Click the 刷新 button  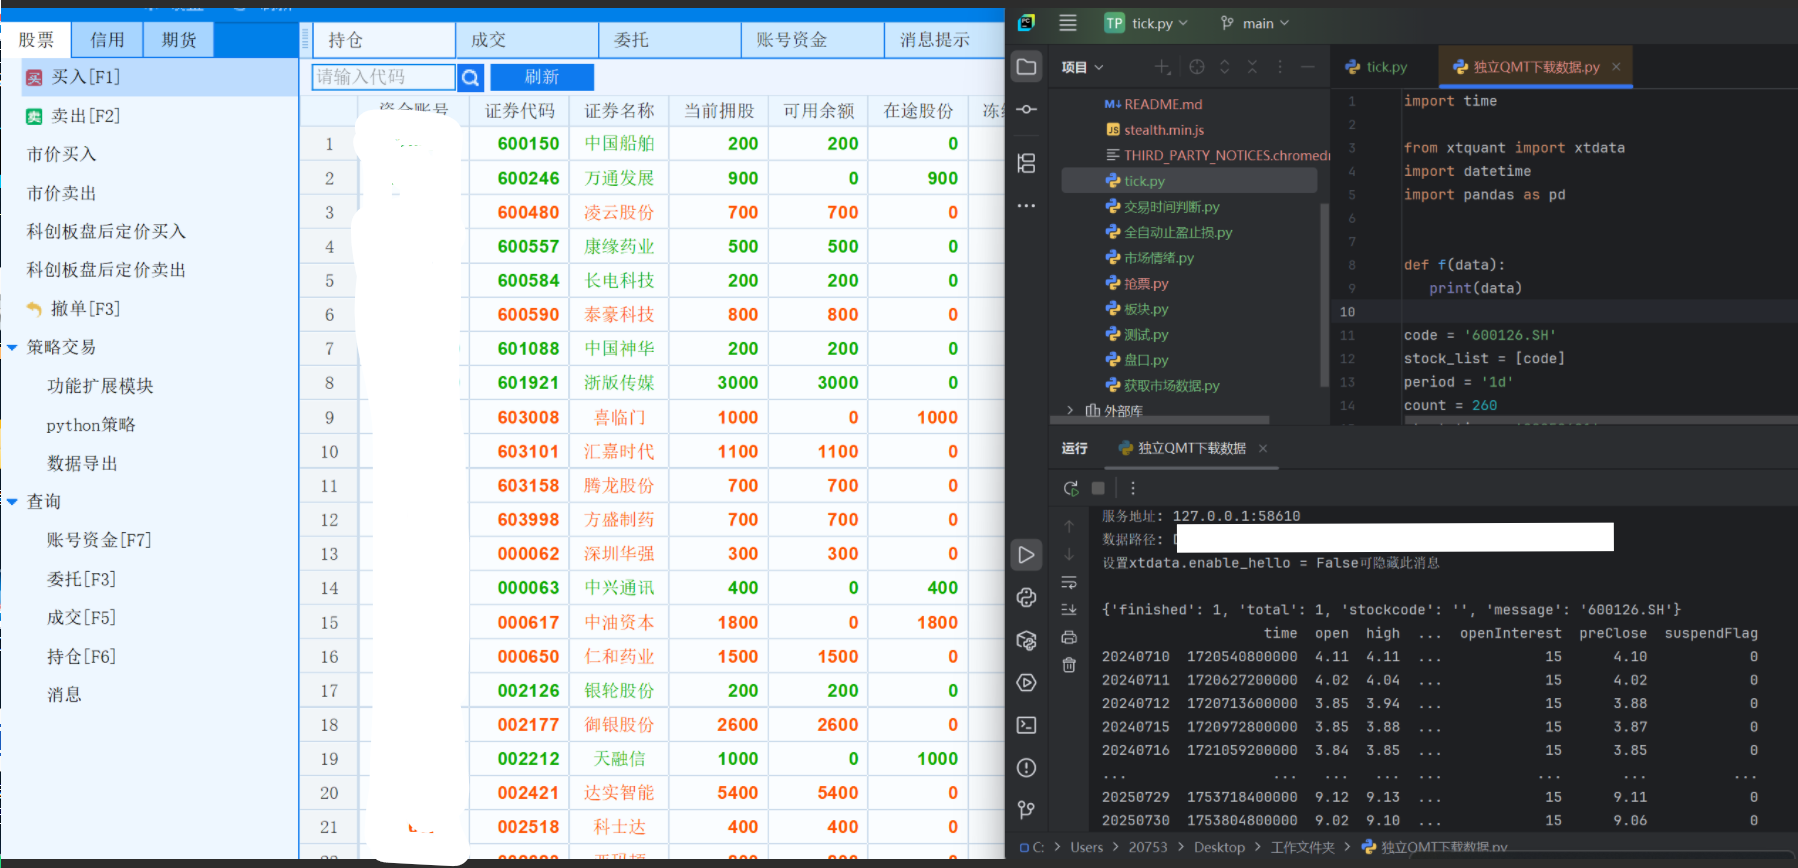pos(542,77)
